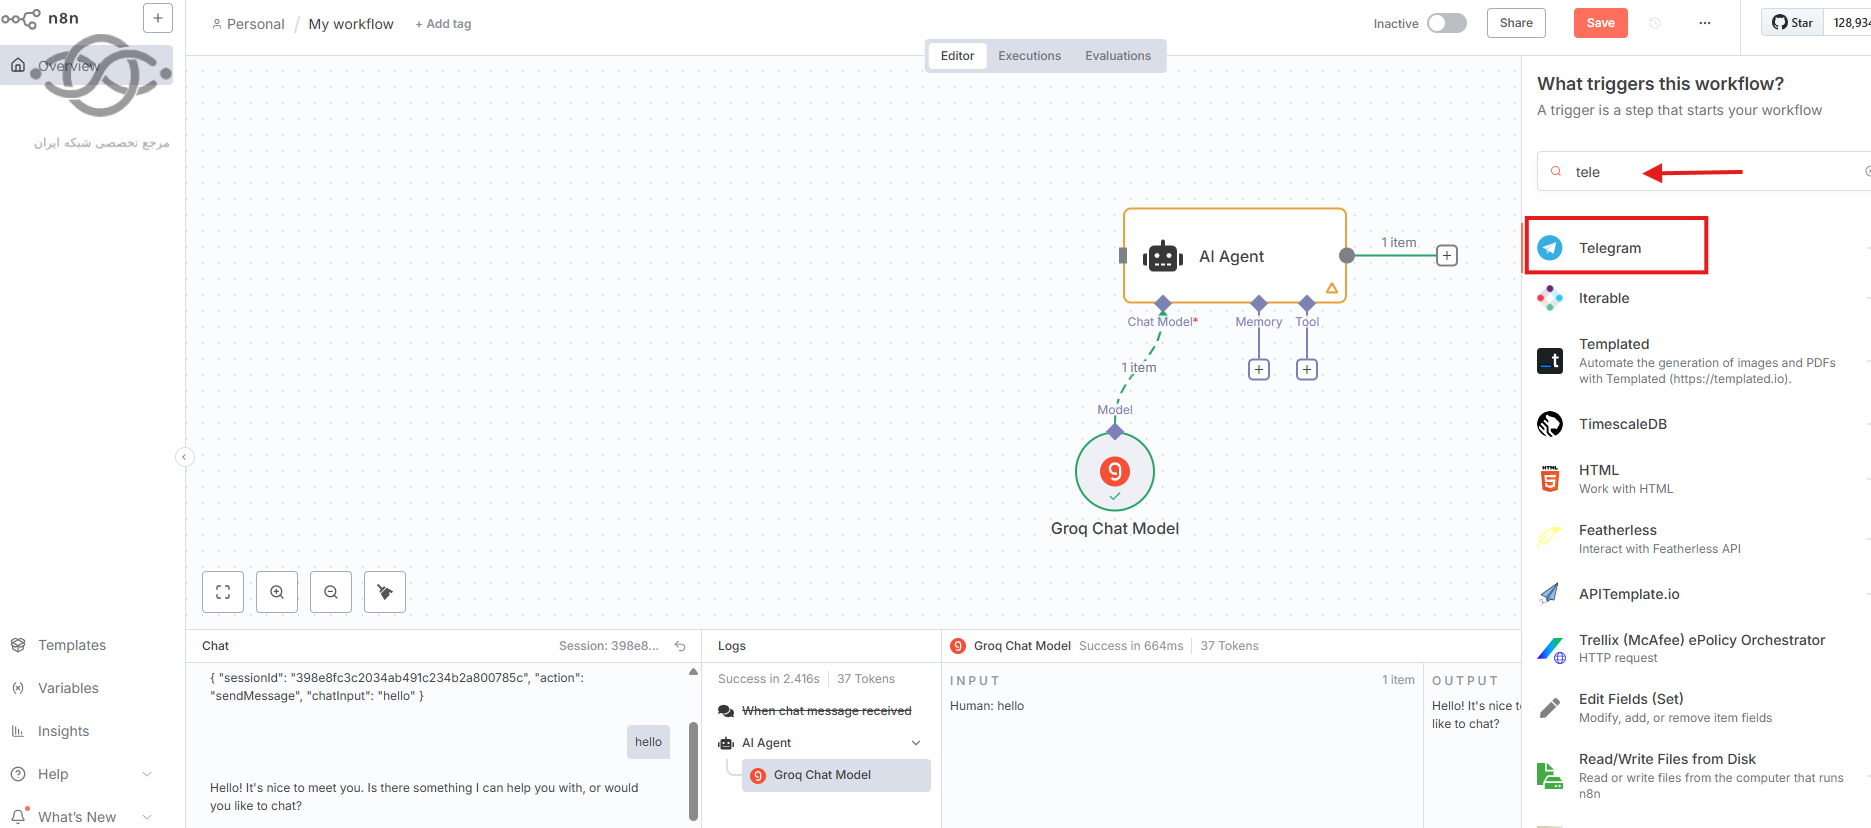Click the hello chat message bubble
This screenshot has width=1871, height=828.
pos(648,742)
